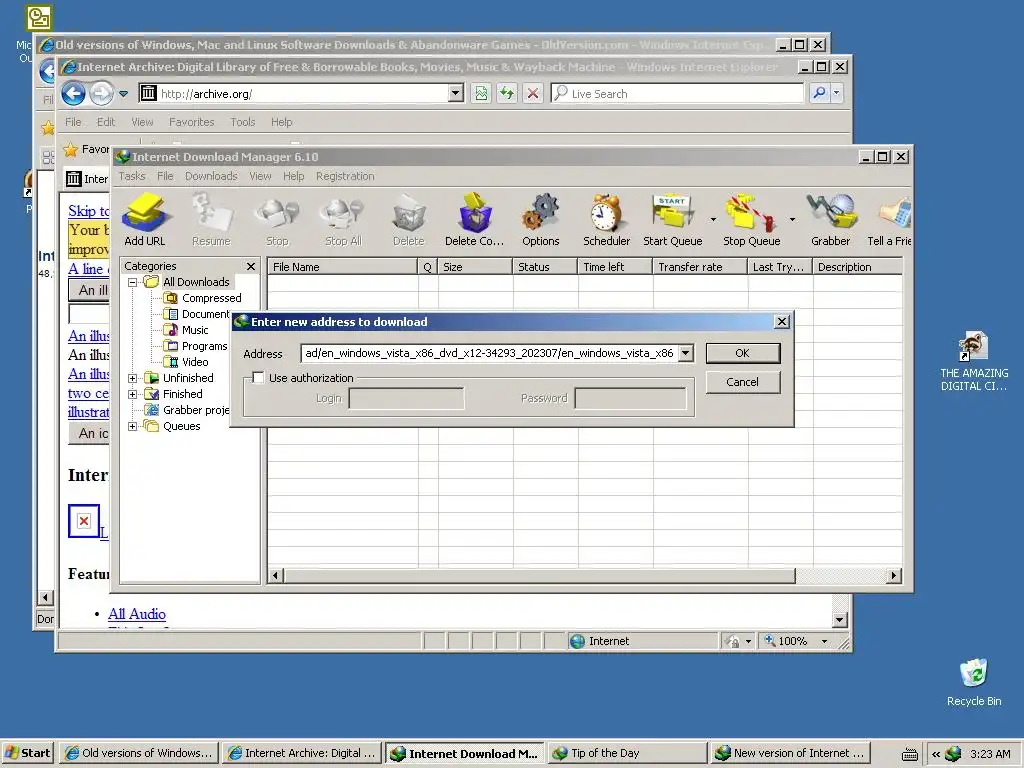
Task: Open the Live Search options dropdown
Action: 837,93
